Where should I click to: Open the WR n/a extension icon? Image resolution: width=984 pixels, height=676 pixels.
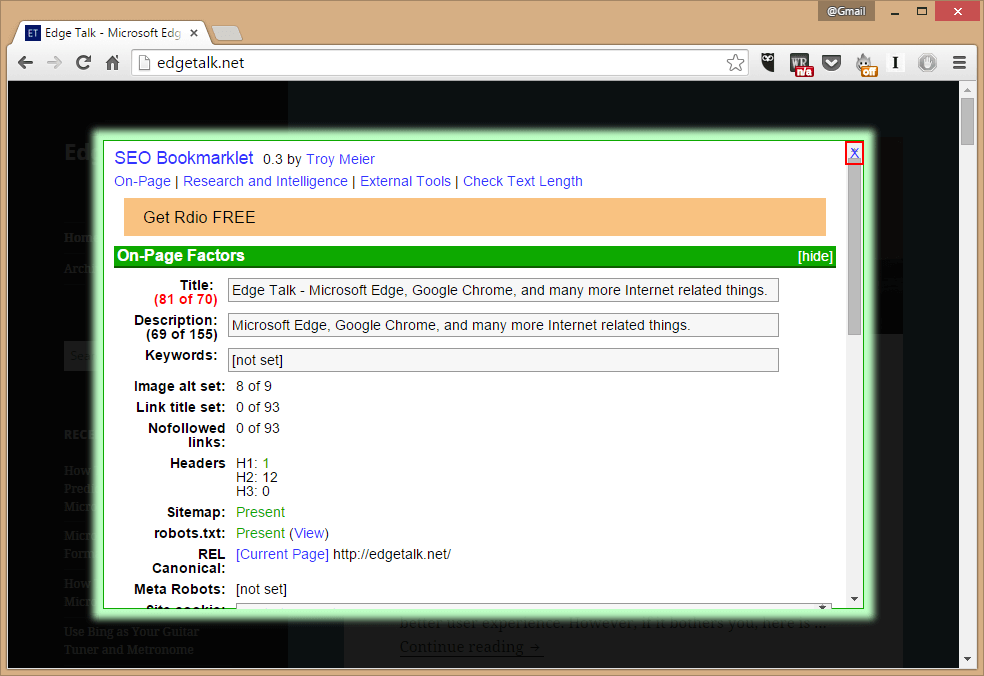pos(801,64)
